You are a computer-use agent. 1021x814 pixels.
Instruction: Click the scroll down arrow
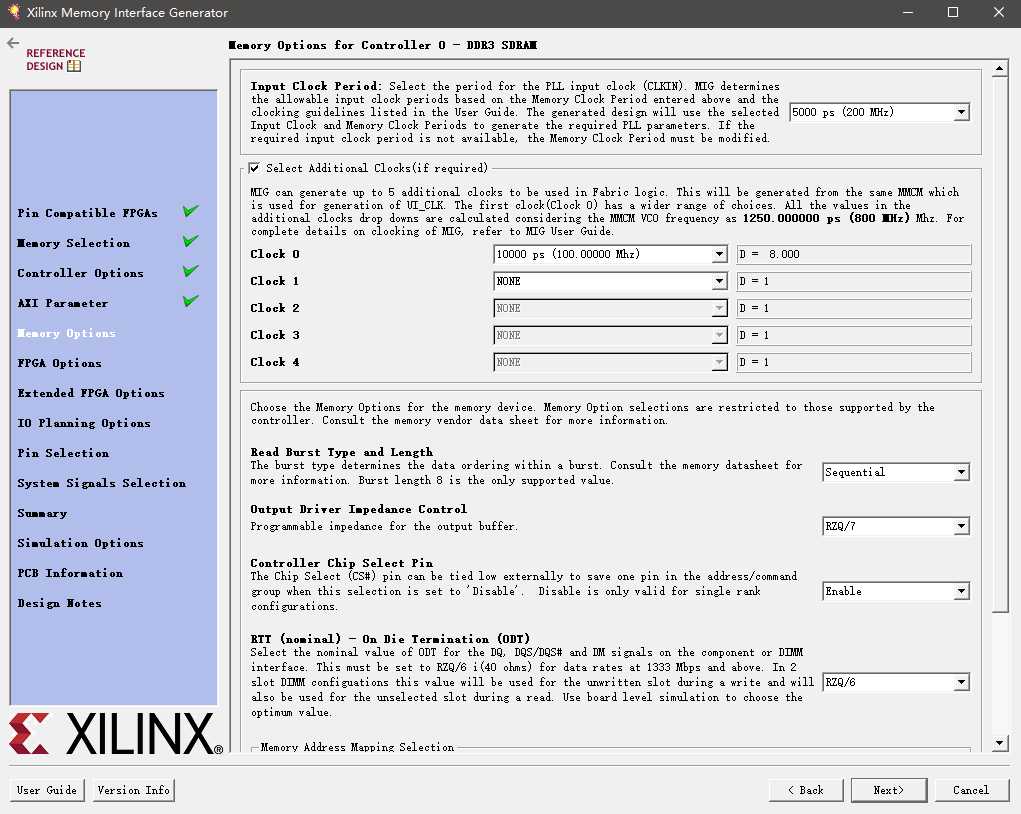click(x=1000, y=742)
